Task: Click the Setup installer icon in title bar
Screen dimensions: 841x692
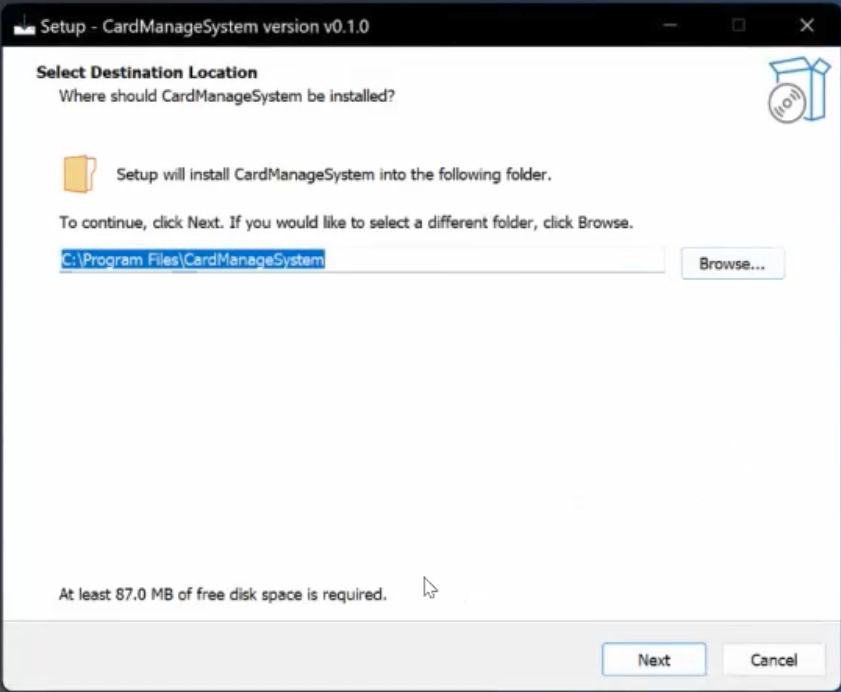Action: click(23, 26)
